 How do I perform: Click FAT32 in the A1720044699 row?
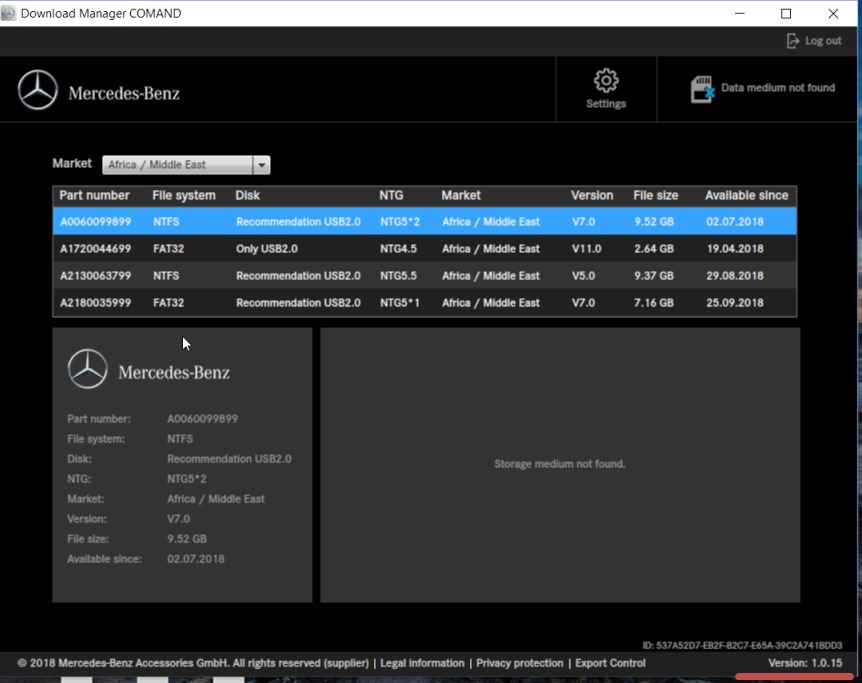(168, 249)
